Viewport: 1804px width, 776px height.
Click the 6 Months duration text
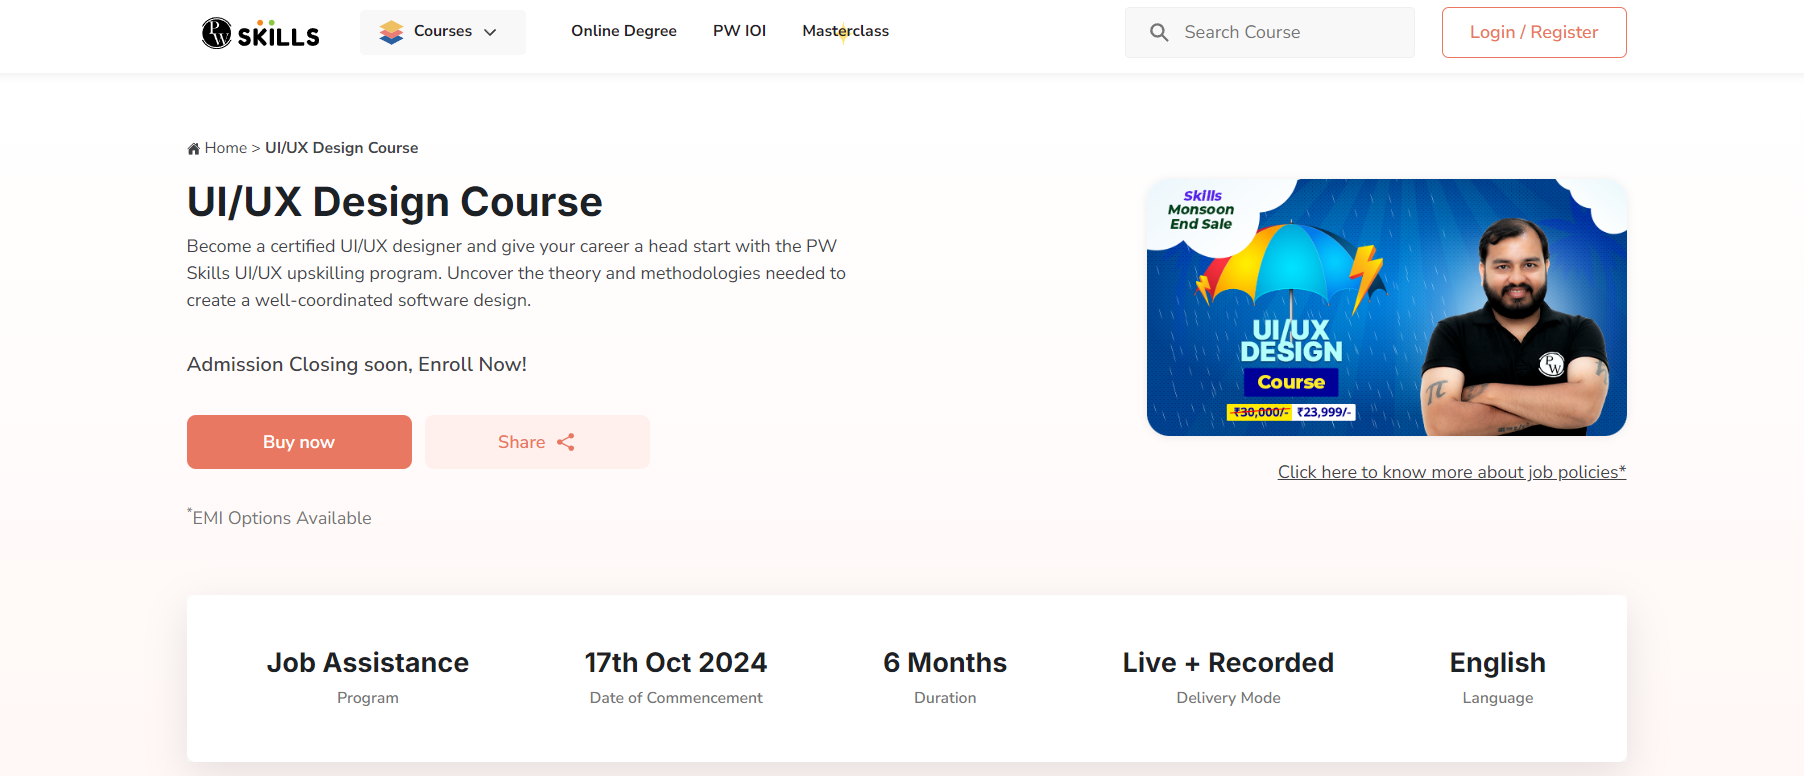click(945, 663)
